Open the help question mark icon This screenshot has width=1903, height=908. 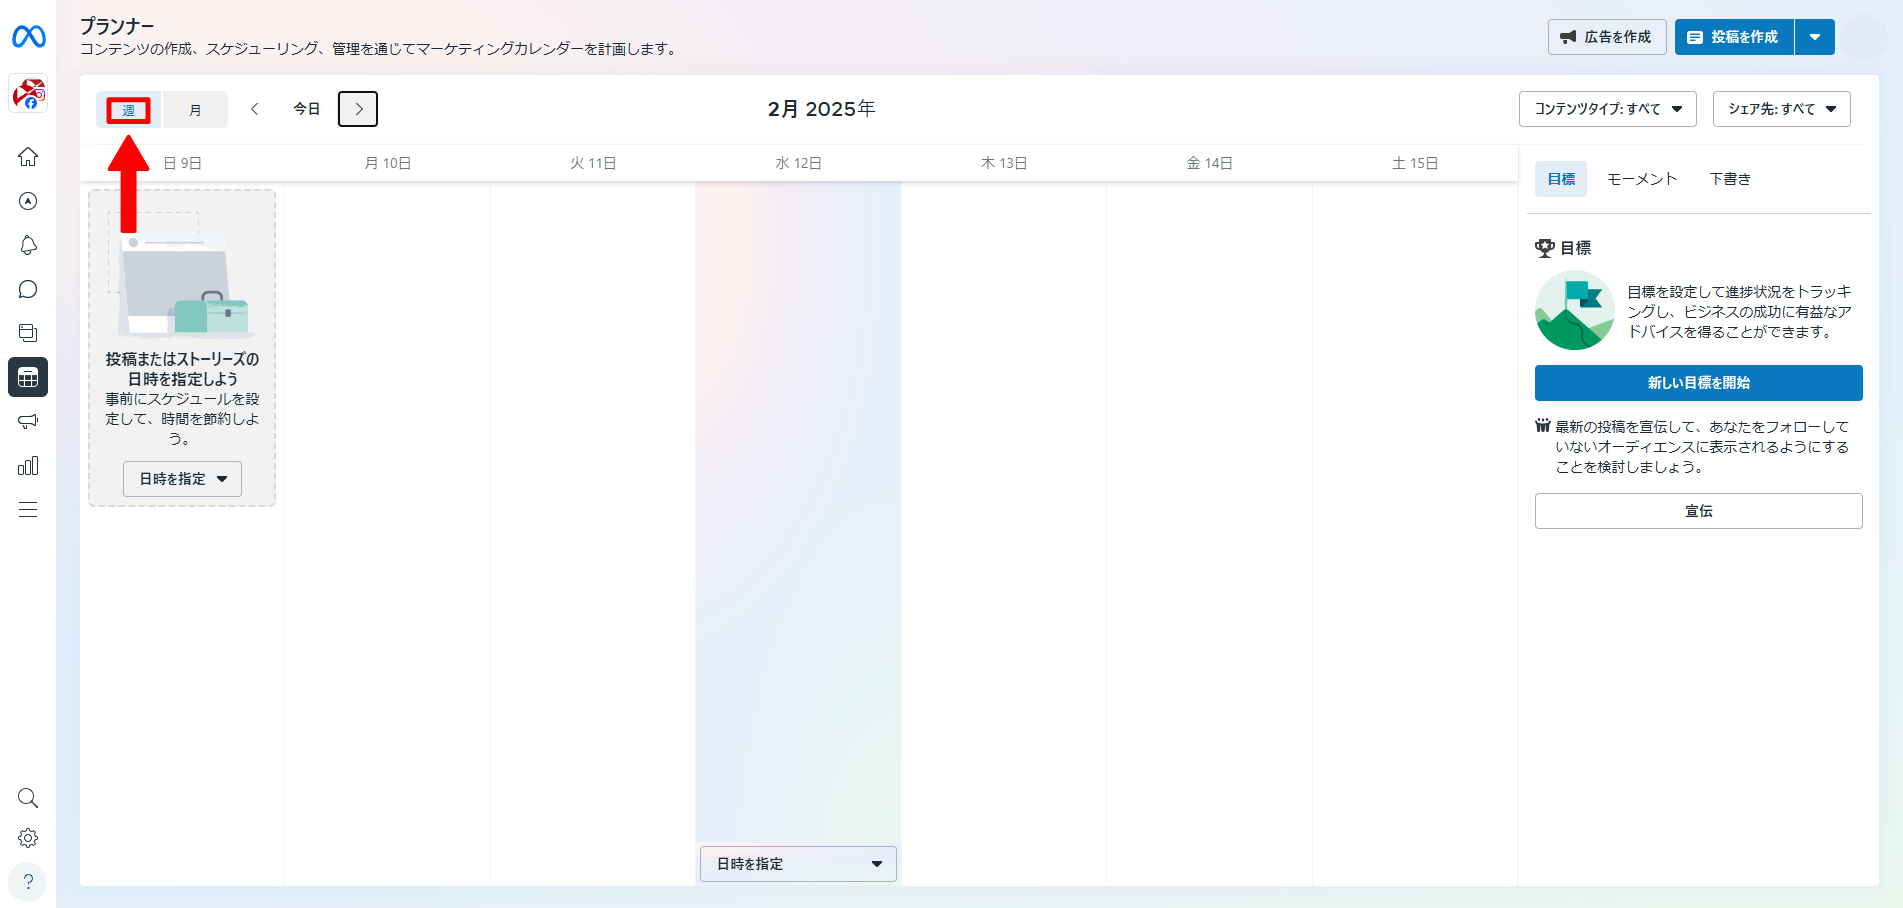coord(28,882)
